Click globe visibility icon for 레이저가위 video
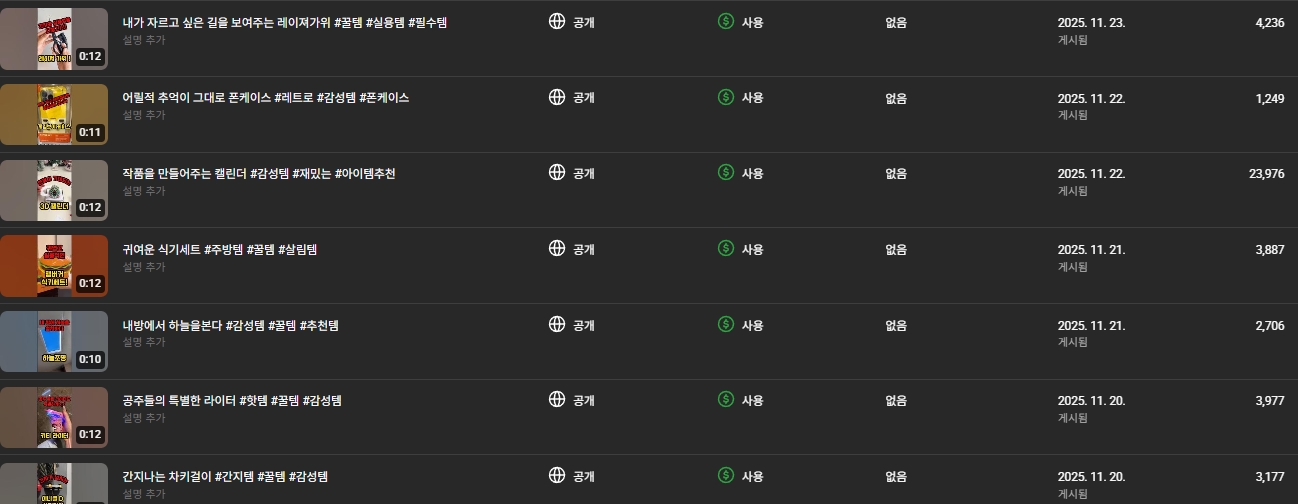Screen dimensions: 1298x504 [557, 21]
